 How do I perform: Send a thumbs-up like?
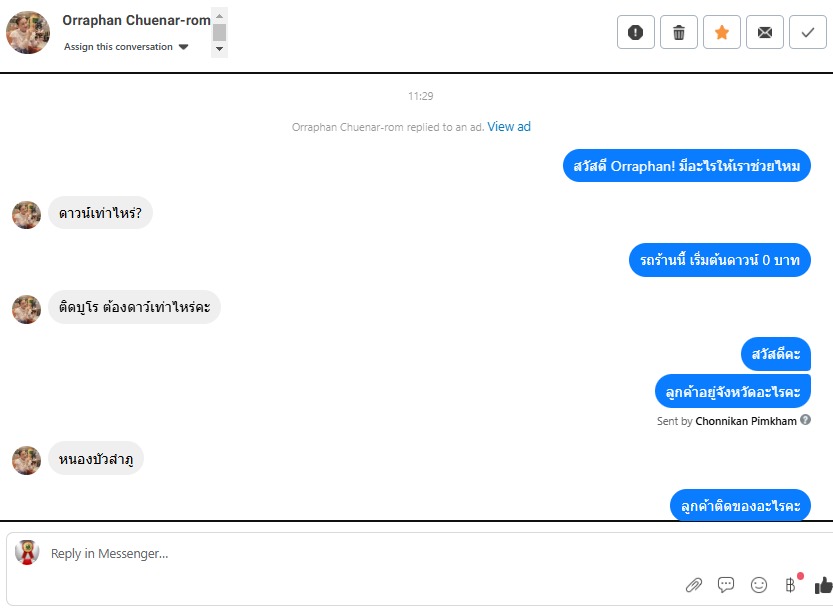pyautogui.click(x=823, y=585)
